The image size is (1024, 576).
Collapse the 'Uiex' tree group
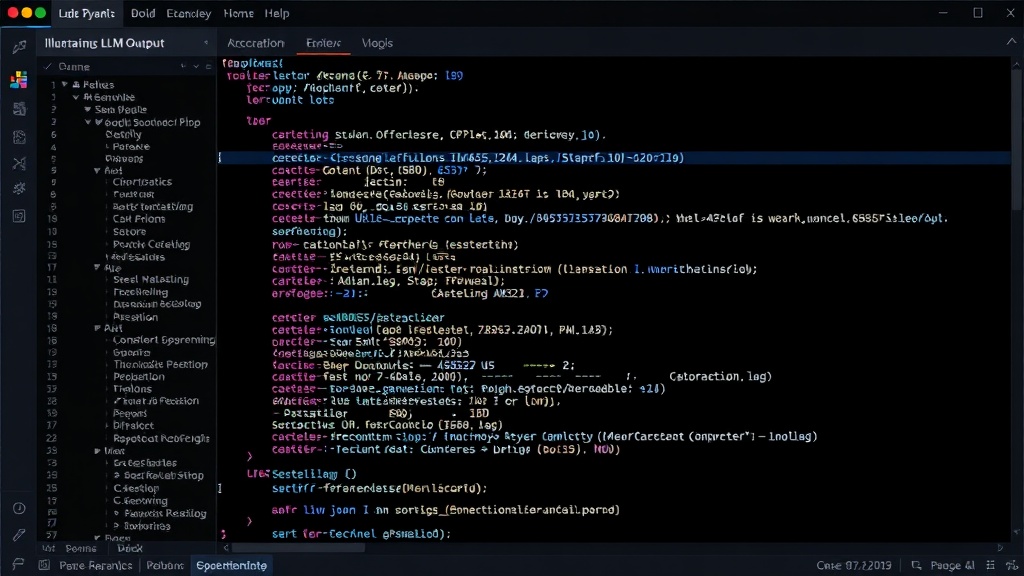tap(97, 451)
